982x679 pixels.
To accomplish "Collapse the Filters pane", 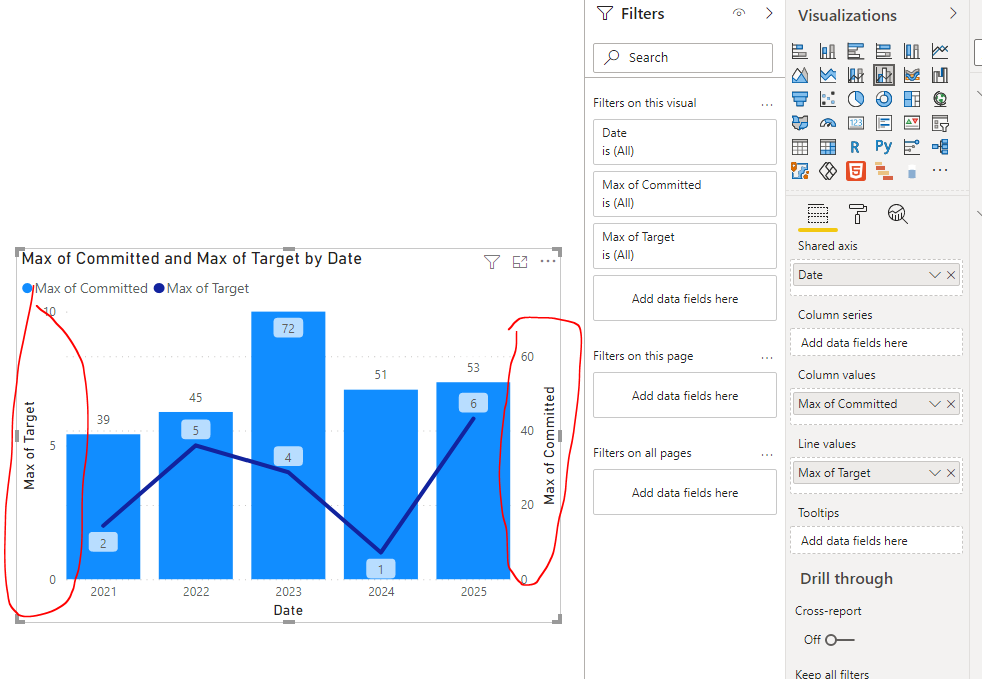I will tap(769, 13).
